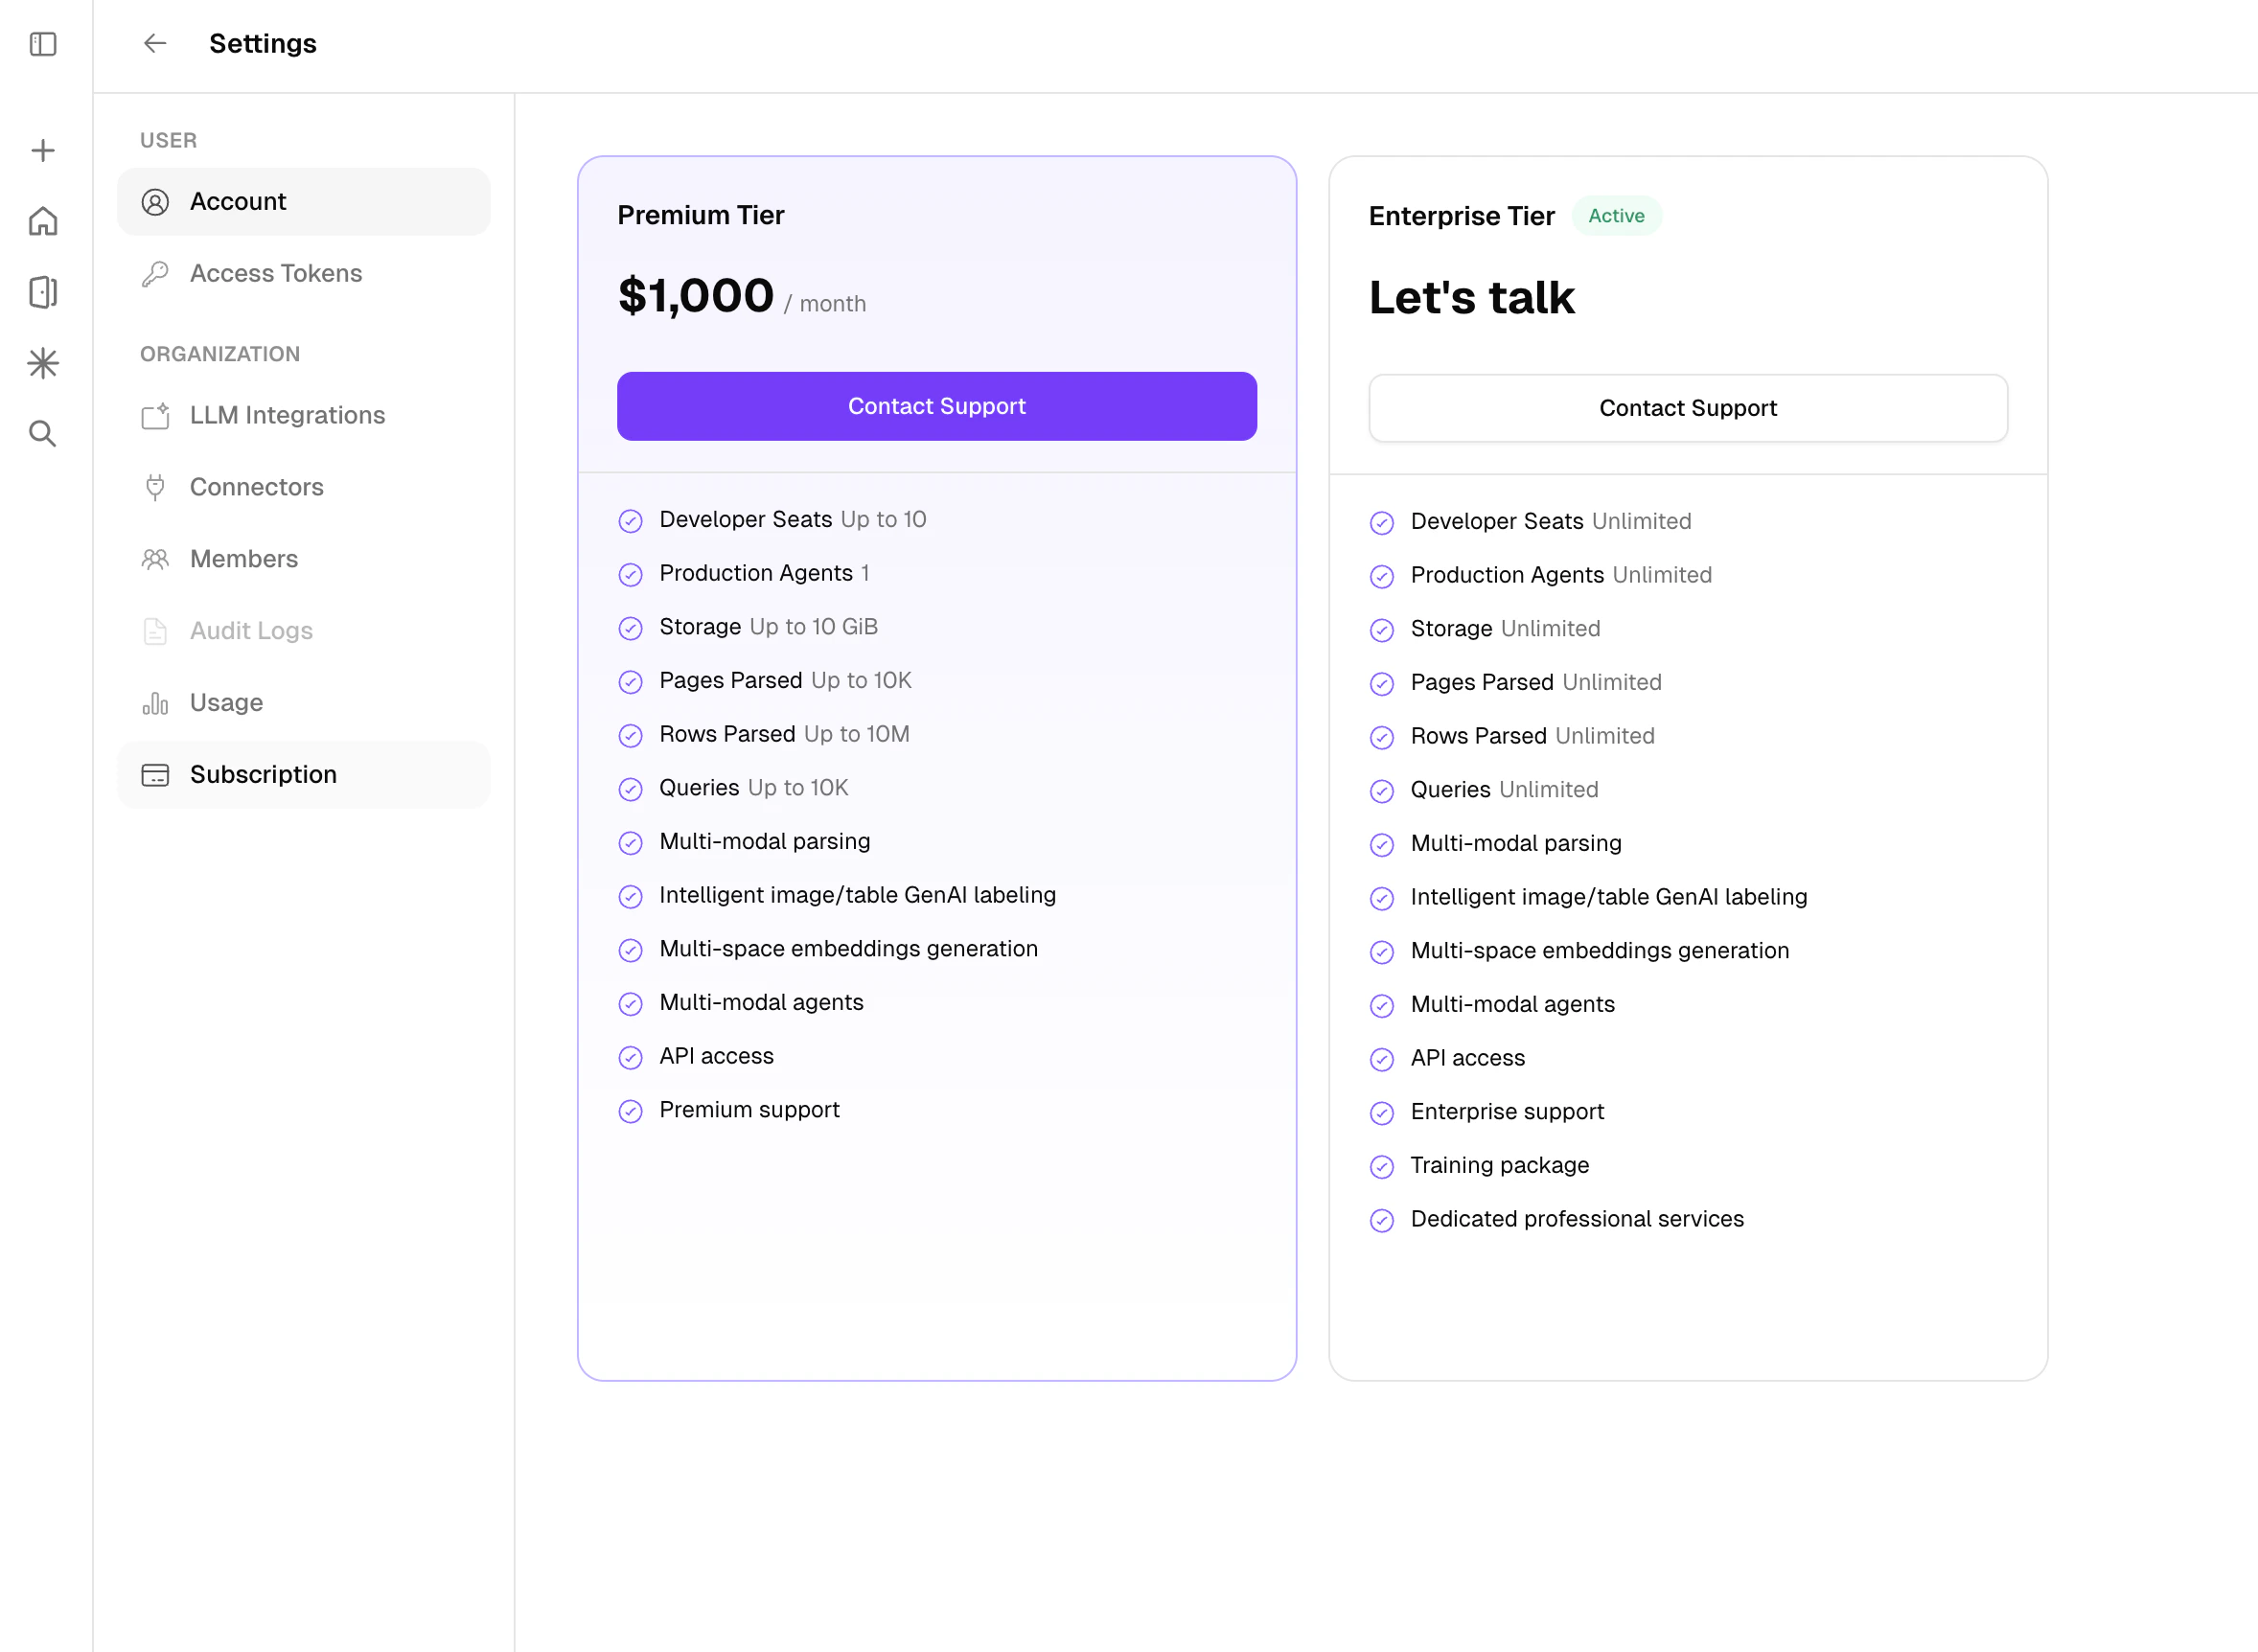The height and width of the screenshot is (1652, 2258).
Task: Toggle the checkmark beside Multi-modal parsing in Premium
Action: coord(630,842)
